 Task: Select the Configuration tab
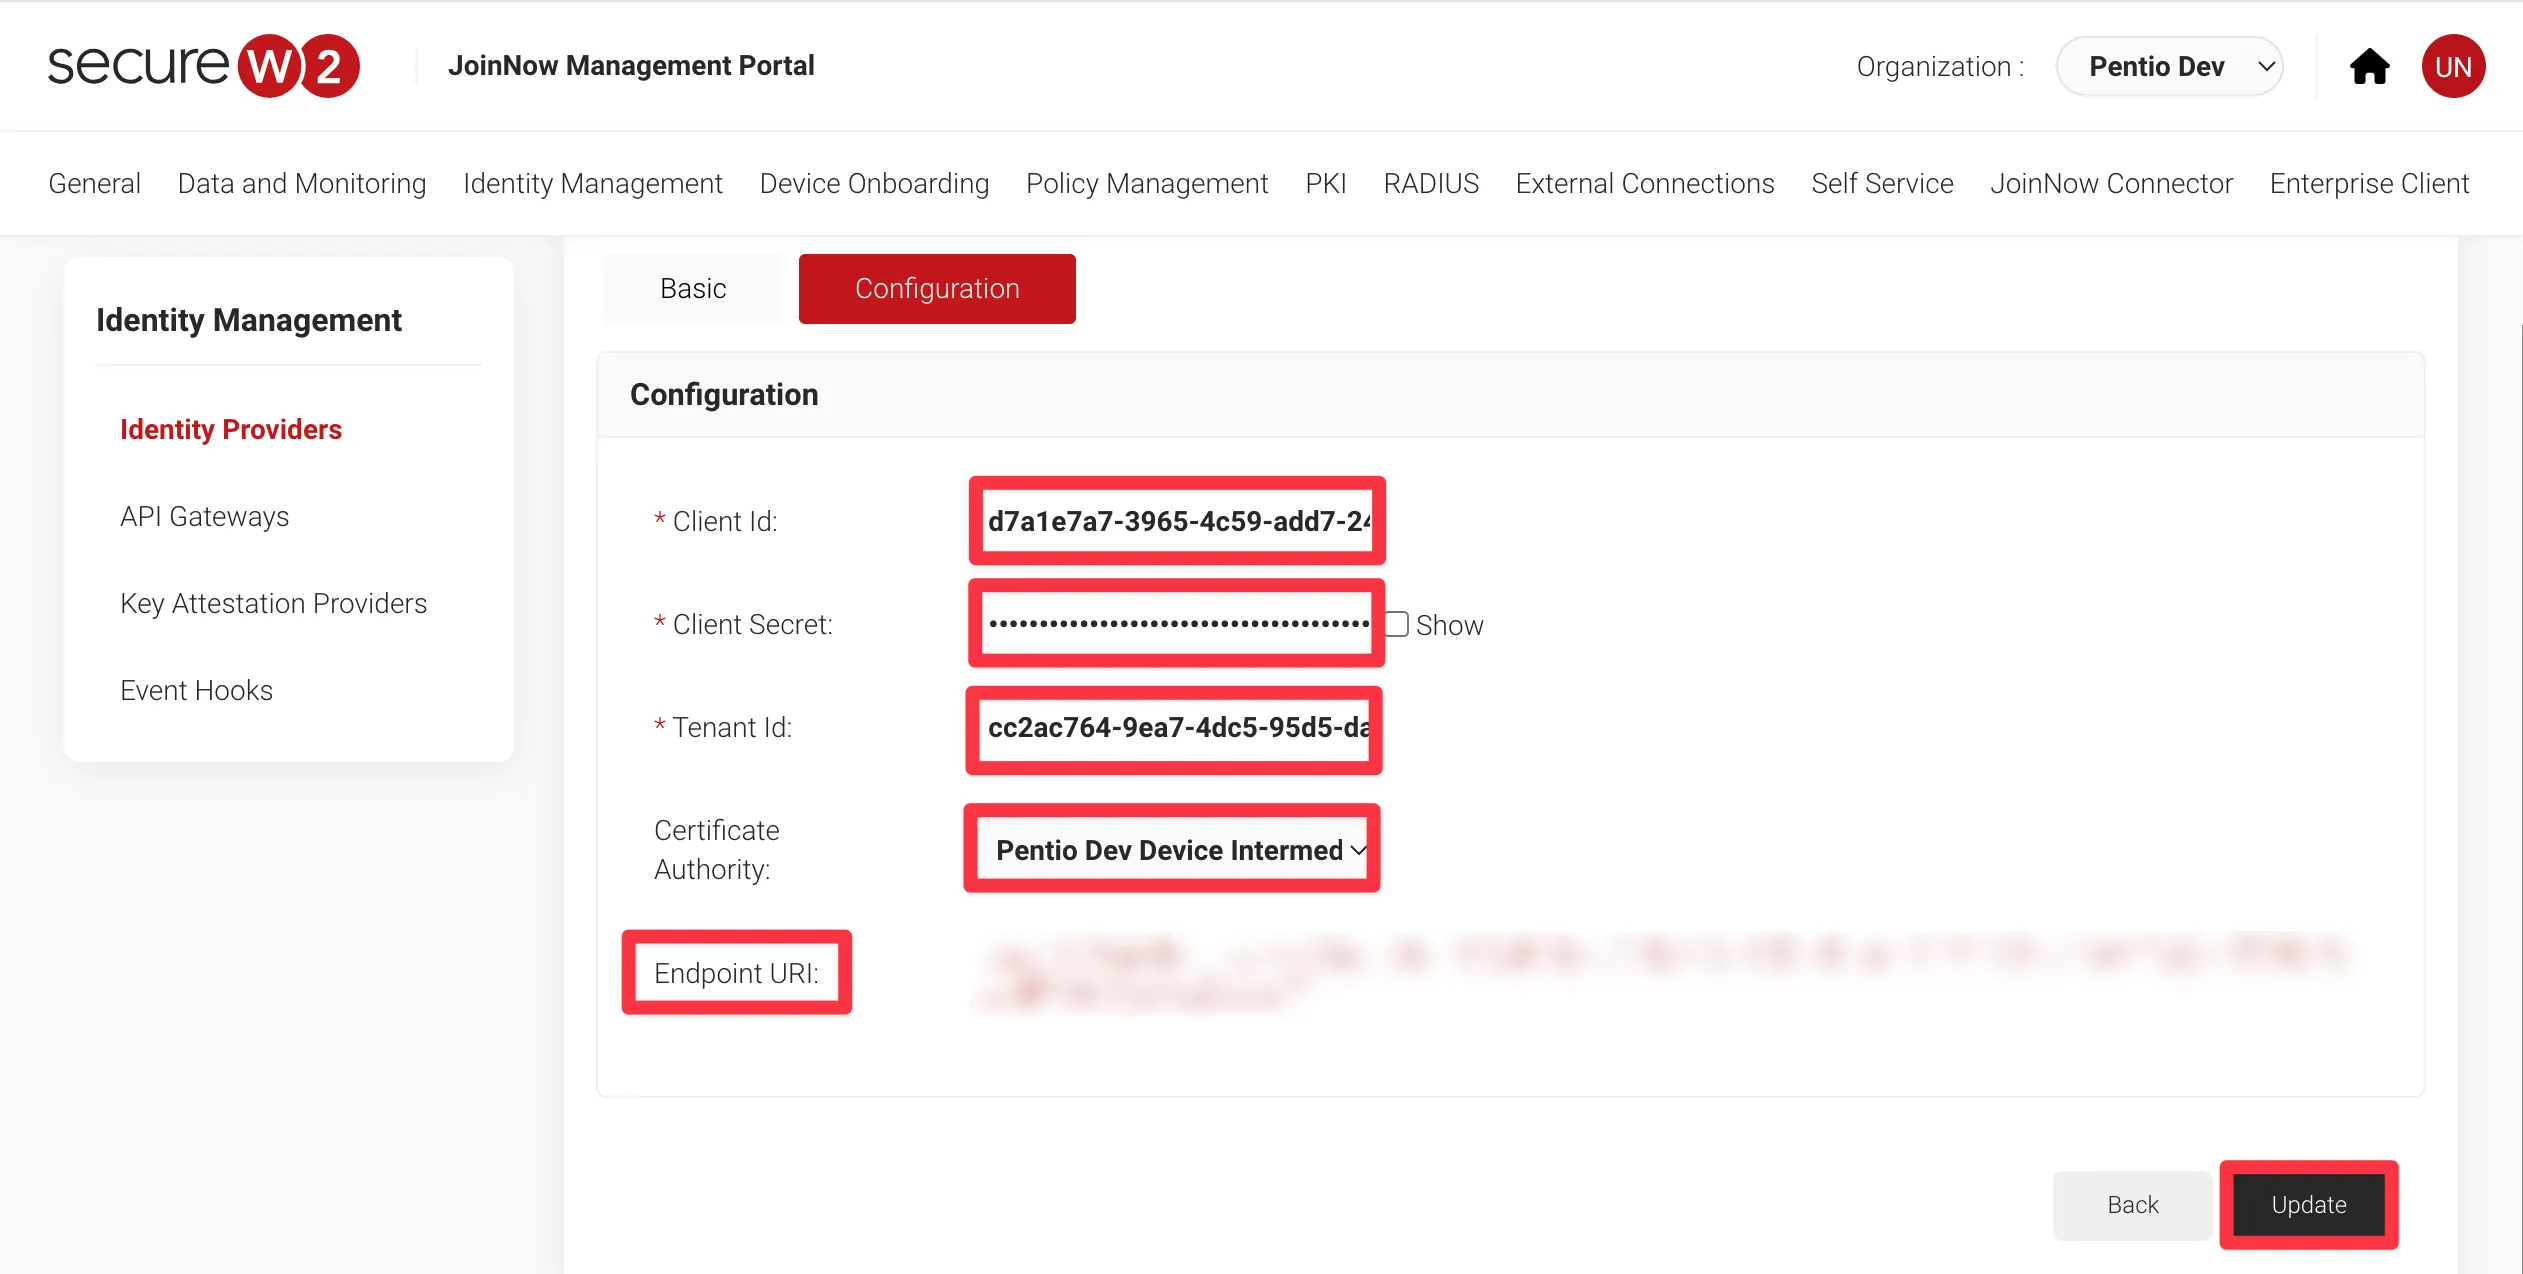(937, 289)
